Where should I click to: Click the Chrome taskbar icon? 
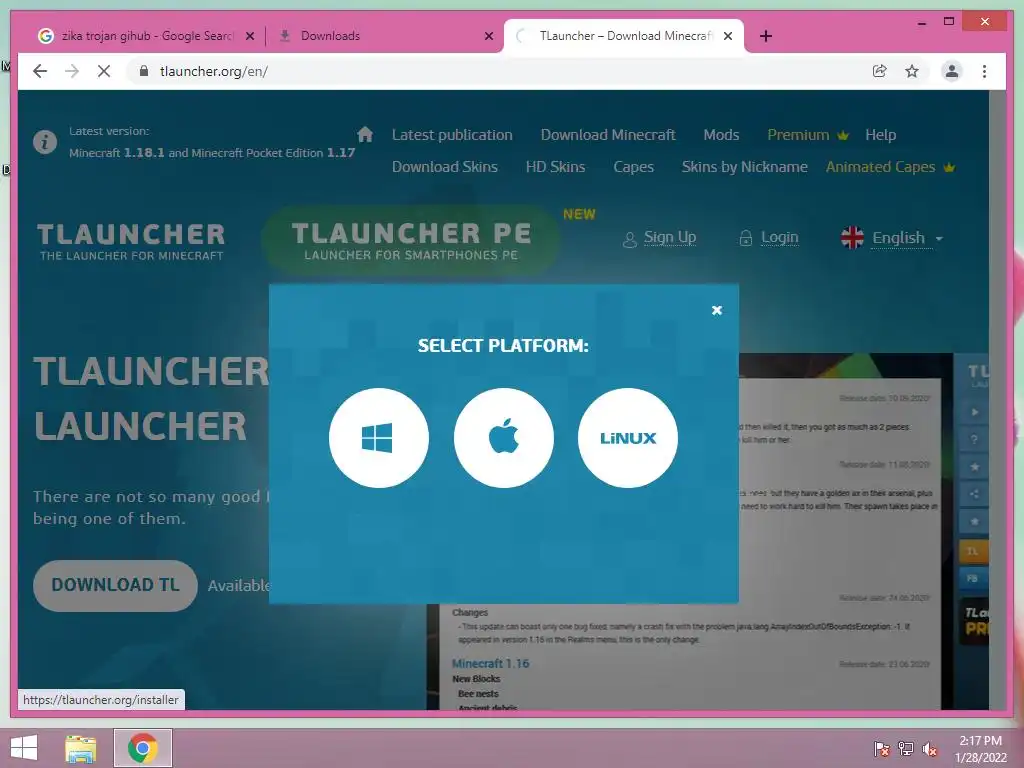click(143, 748)
